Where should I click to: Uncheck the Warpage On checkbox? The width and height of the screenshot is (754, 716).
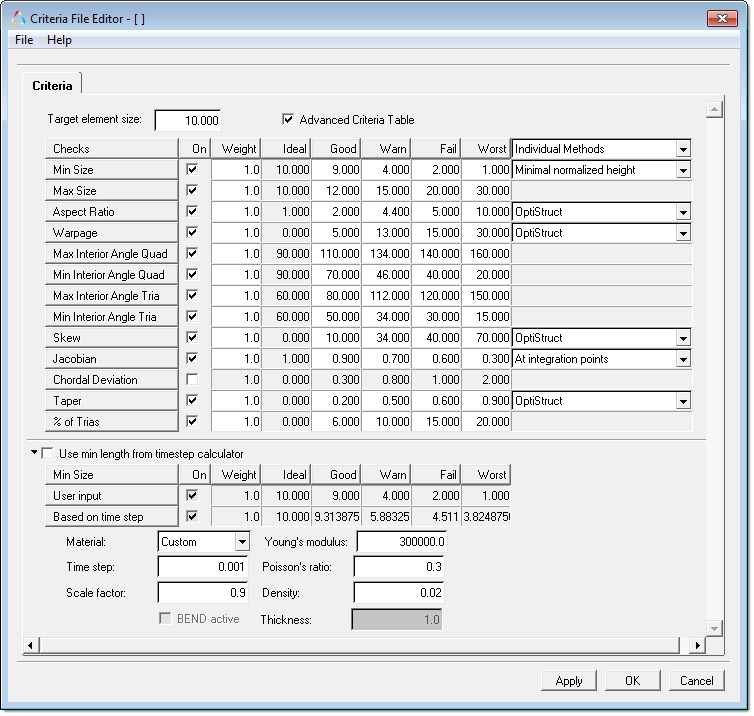click(x=192, y=233)
